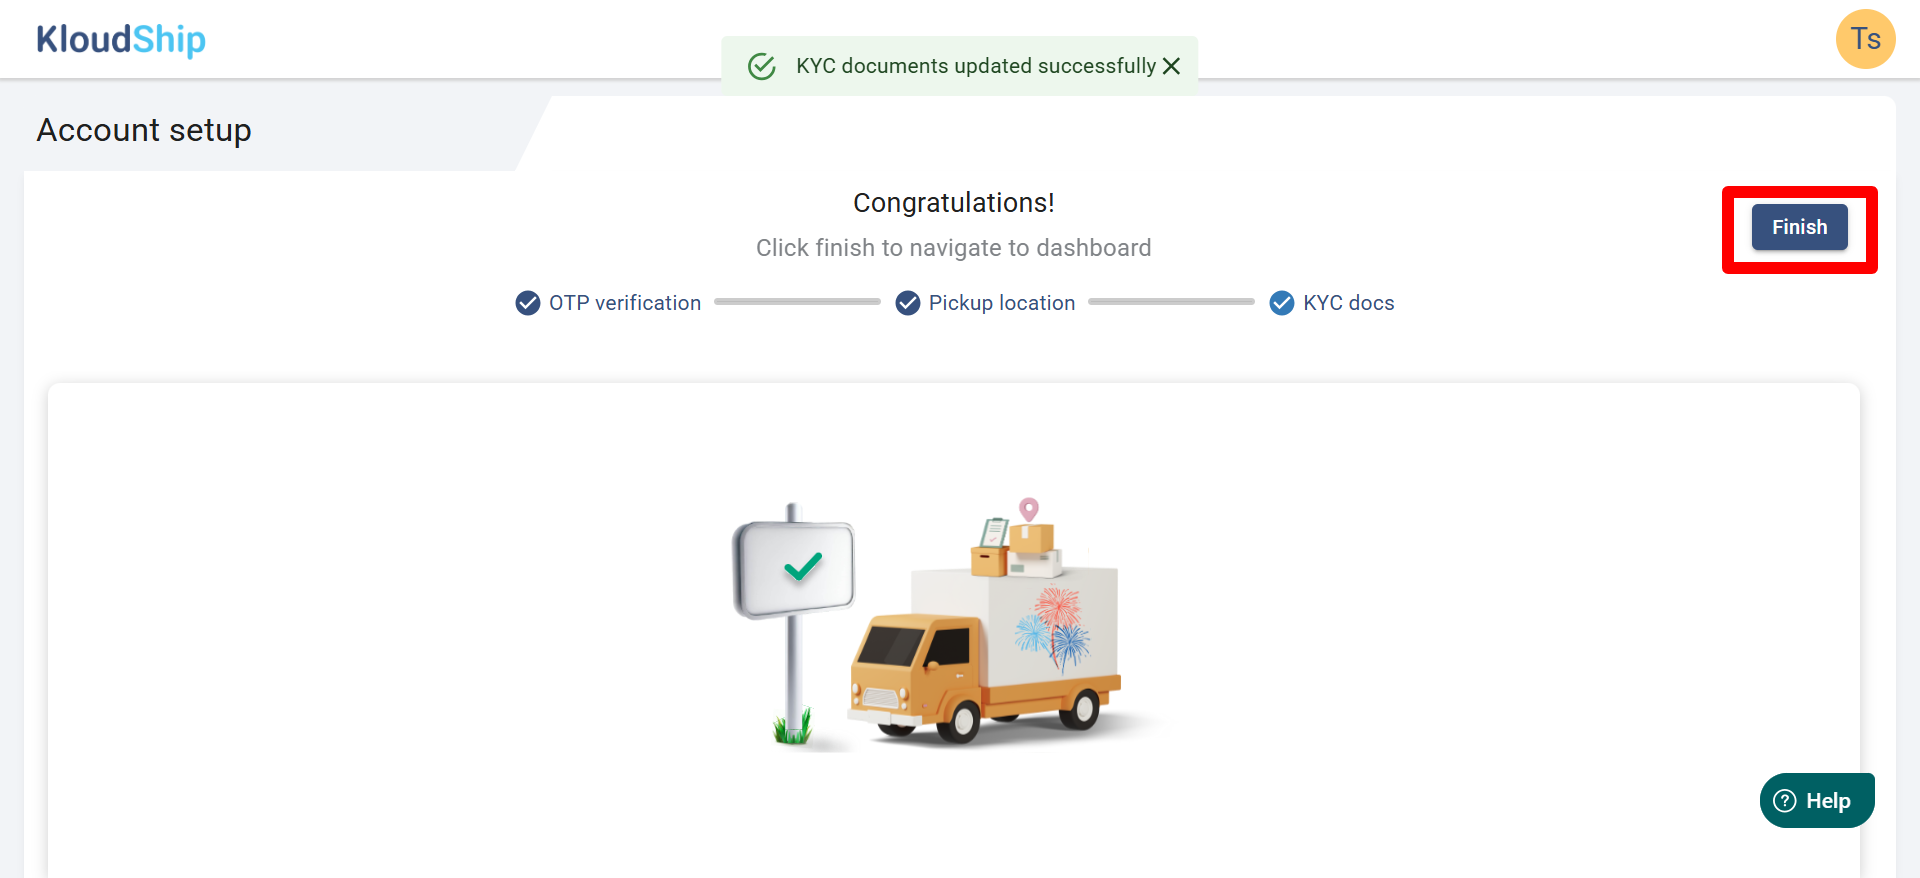Click the question mark icon in the Help button
Image resolution: width=1920 pixels, height=878 pixels.
(x=1785, y=801)
